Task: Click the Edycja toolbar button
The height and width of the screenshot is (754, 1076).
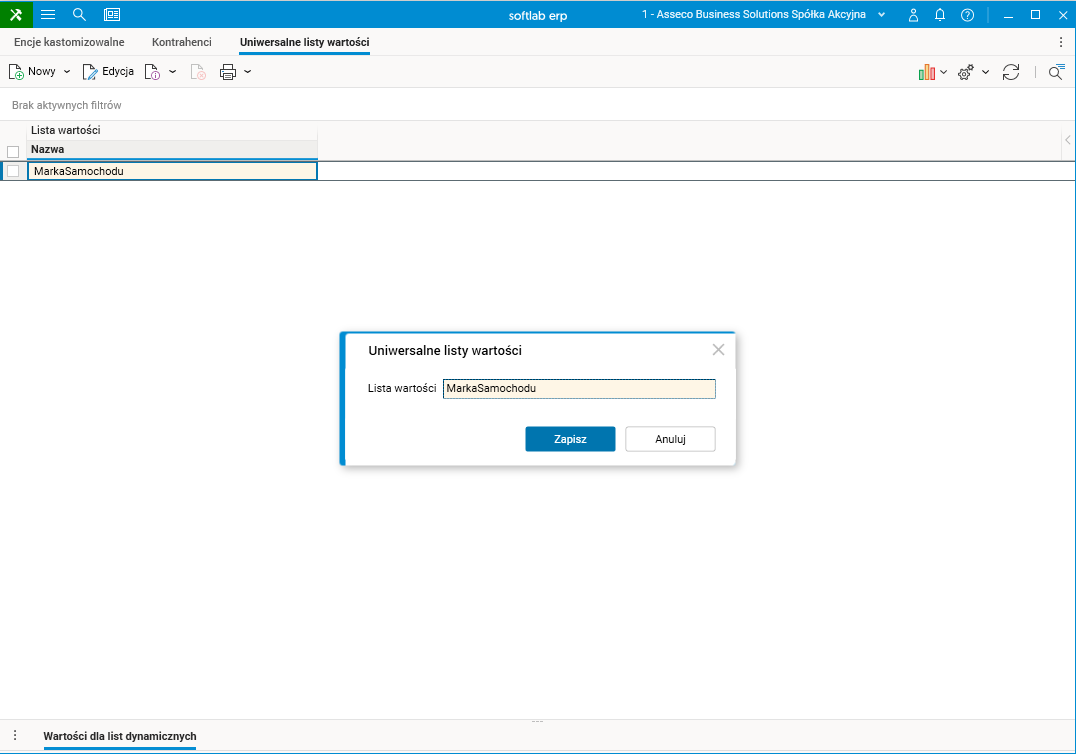Action: click(108, 71)
